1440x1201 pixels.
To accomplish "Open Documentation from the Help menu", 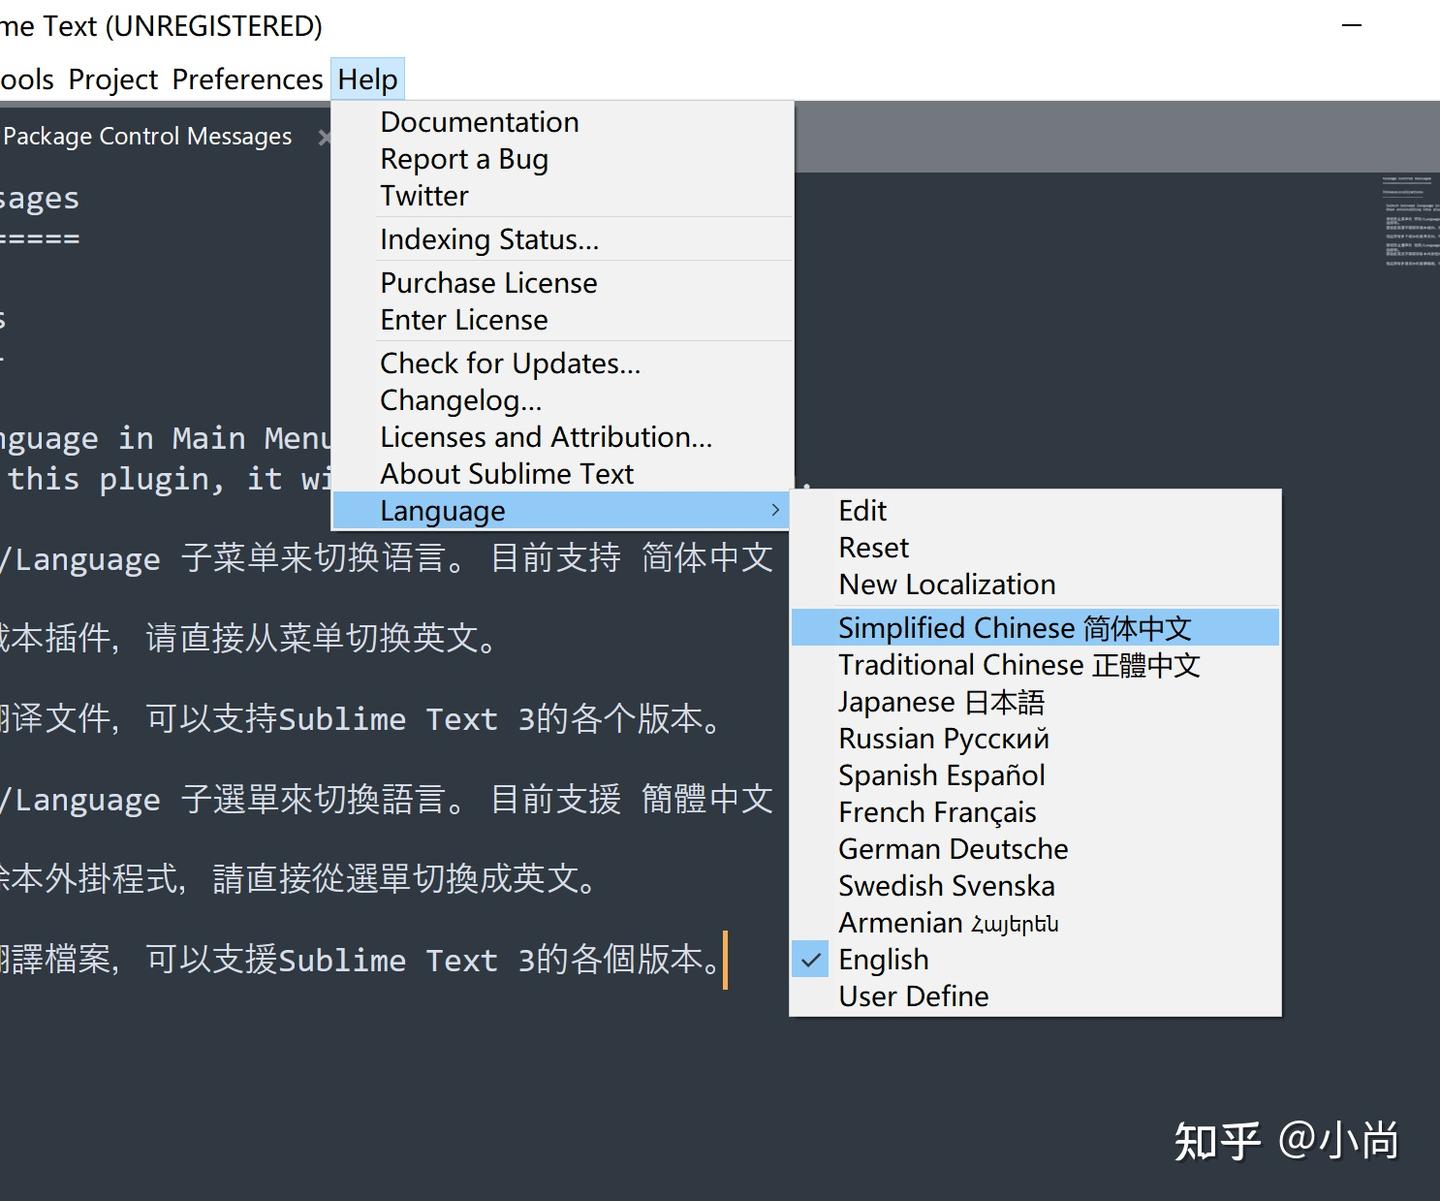I will 479,121.
